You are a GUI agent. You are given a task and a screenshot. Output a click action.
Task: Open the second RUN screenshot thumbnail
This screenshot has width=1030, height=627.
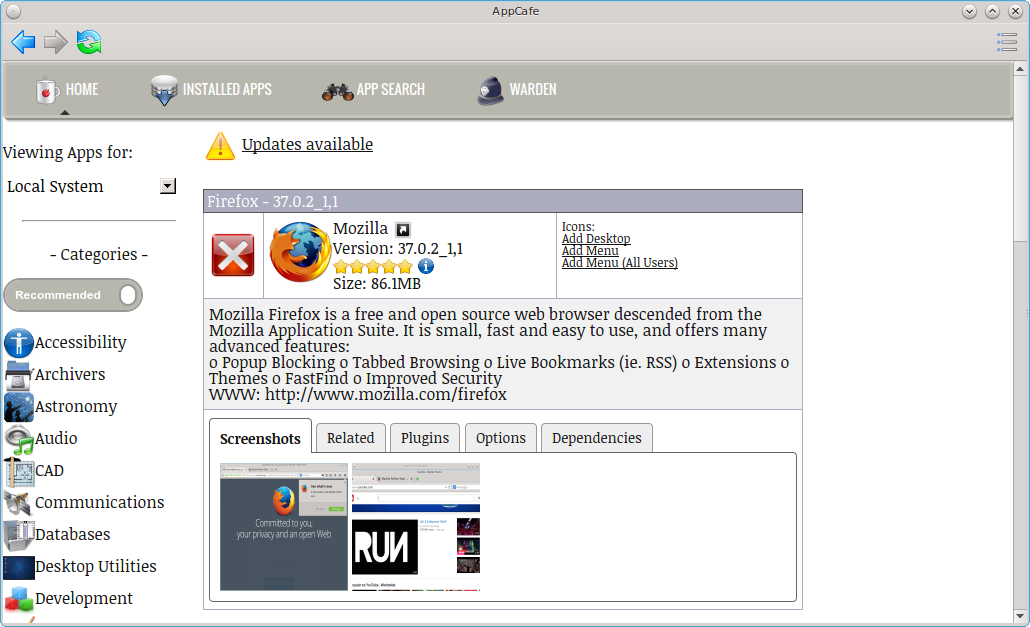(416, 527)
